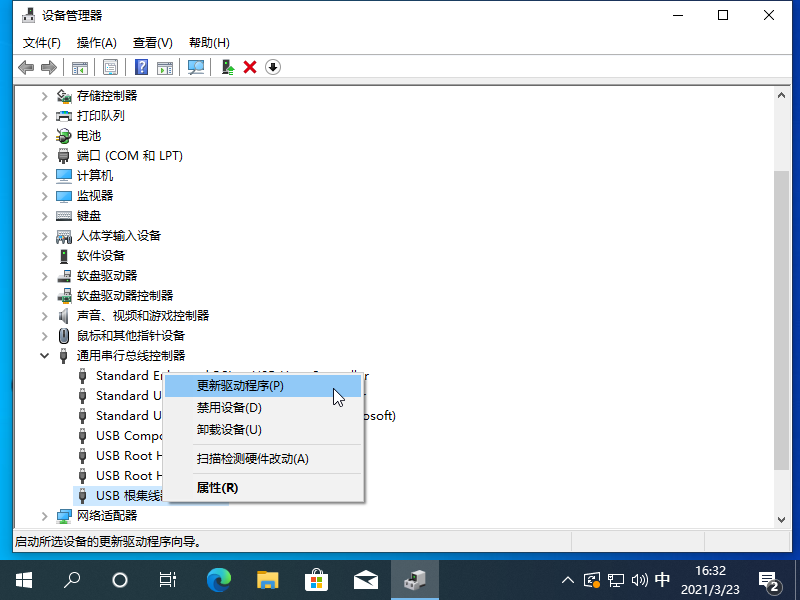Expand the 网络适配器 category
Viewport: 800px width, 600px height.
point(44,516)
